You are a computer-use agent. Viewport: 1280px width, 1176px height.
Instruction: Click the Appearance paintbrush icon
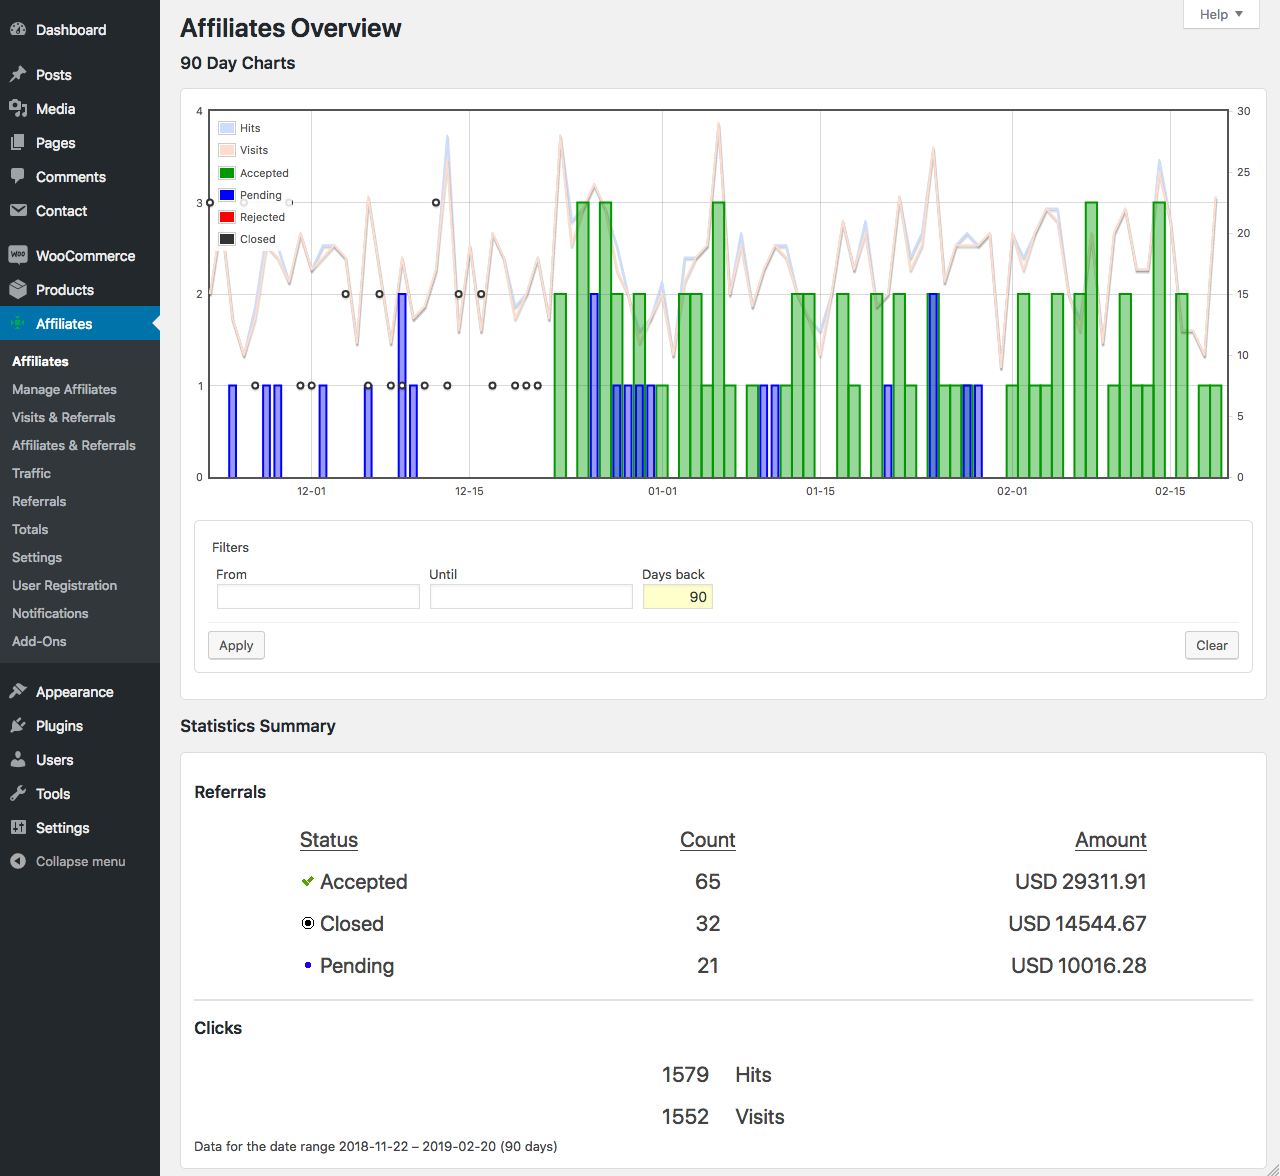(x=18, y=692)
